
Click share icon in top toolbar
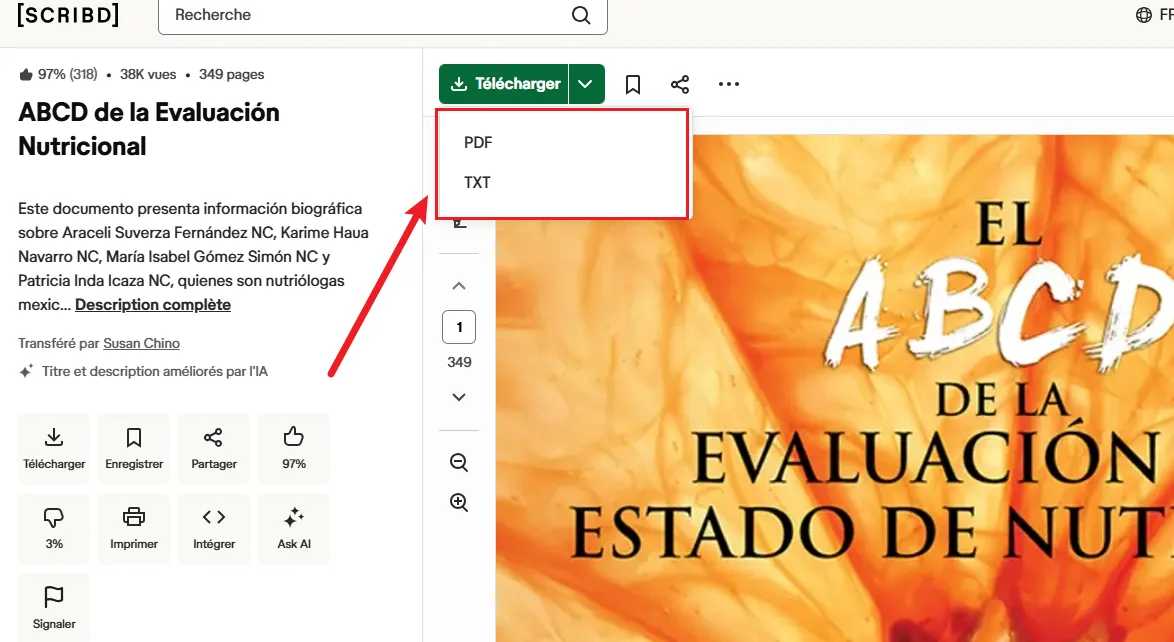coord(680,85)
